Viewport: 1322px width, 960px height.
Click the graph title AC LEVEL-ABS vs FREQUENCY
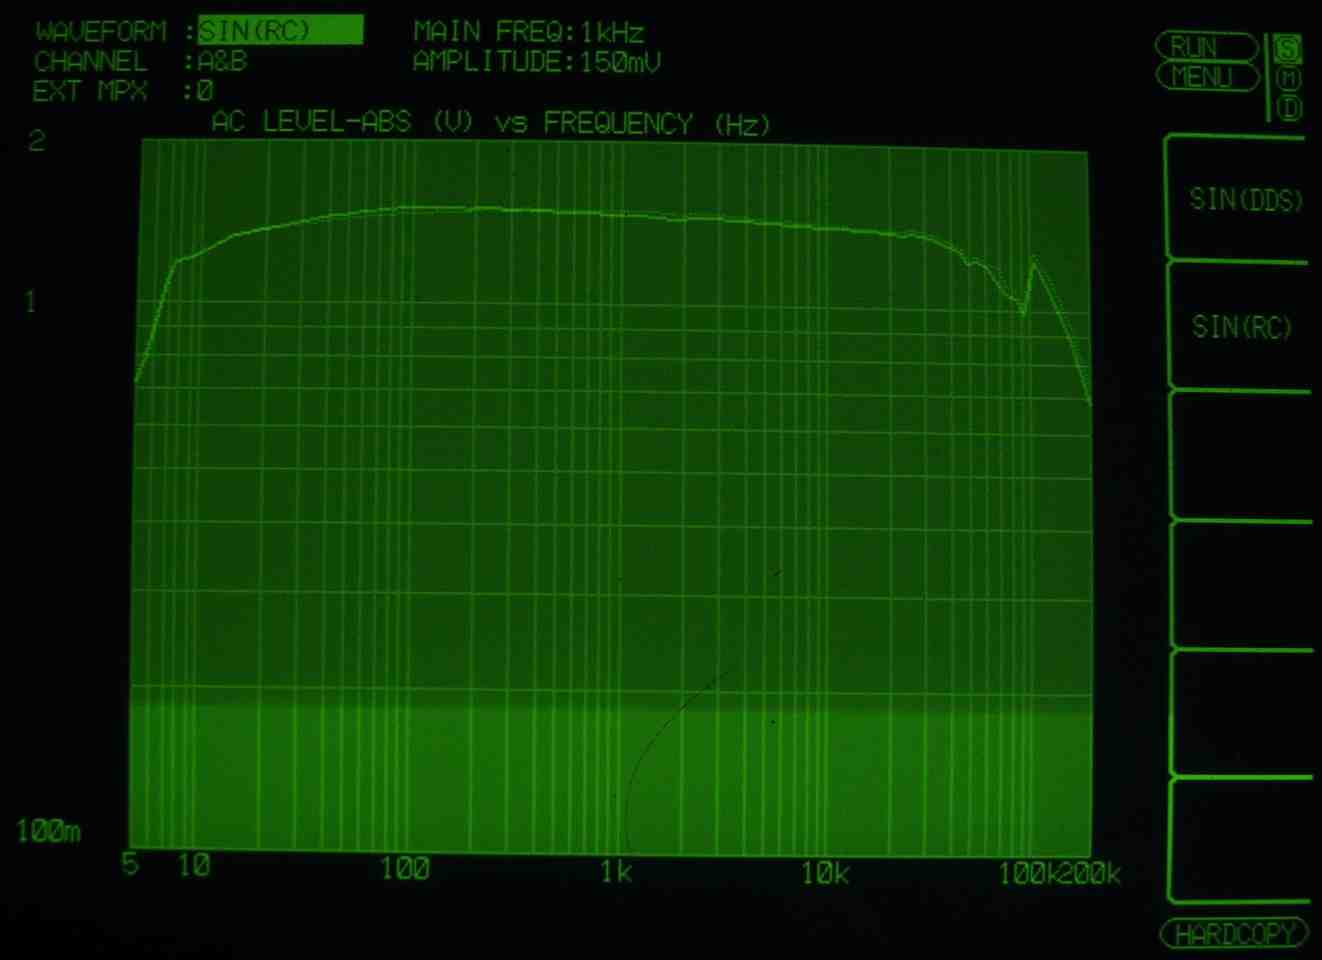coord(491,123)
